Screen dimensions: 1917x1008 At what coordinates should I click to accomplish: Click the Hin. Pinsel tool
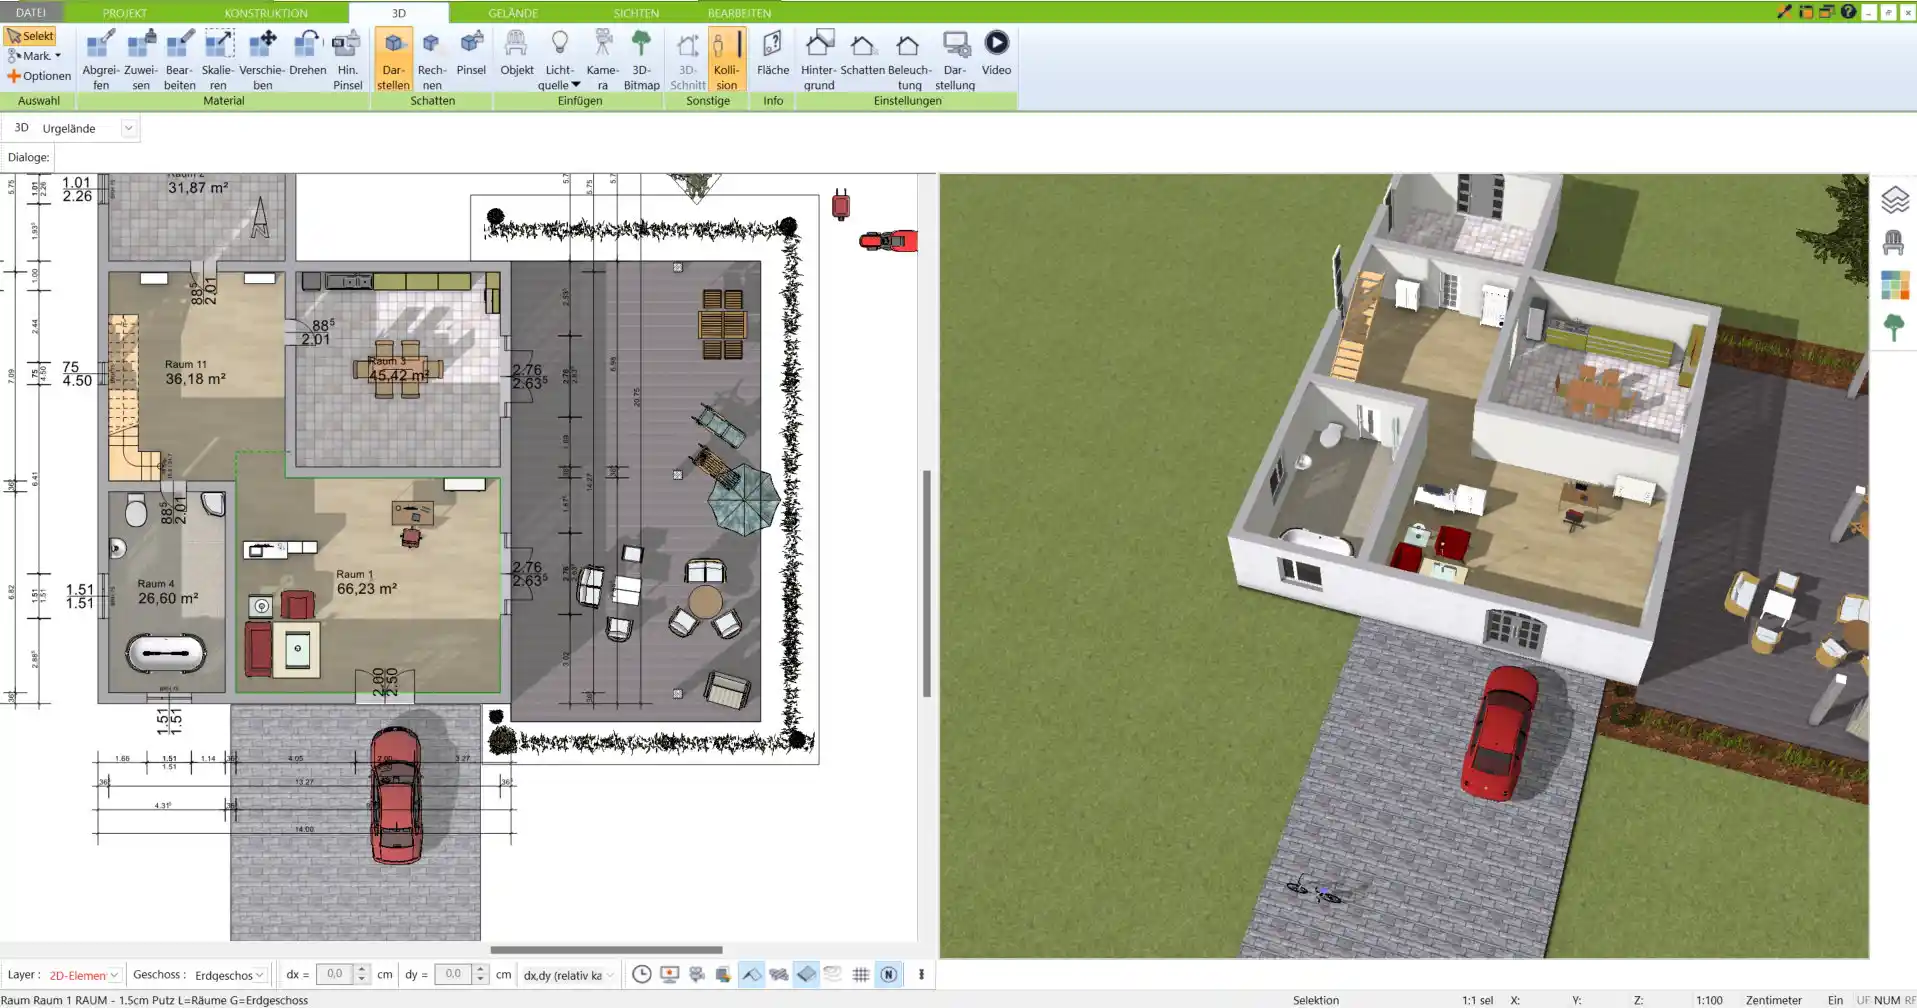pos(347,59)
